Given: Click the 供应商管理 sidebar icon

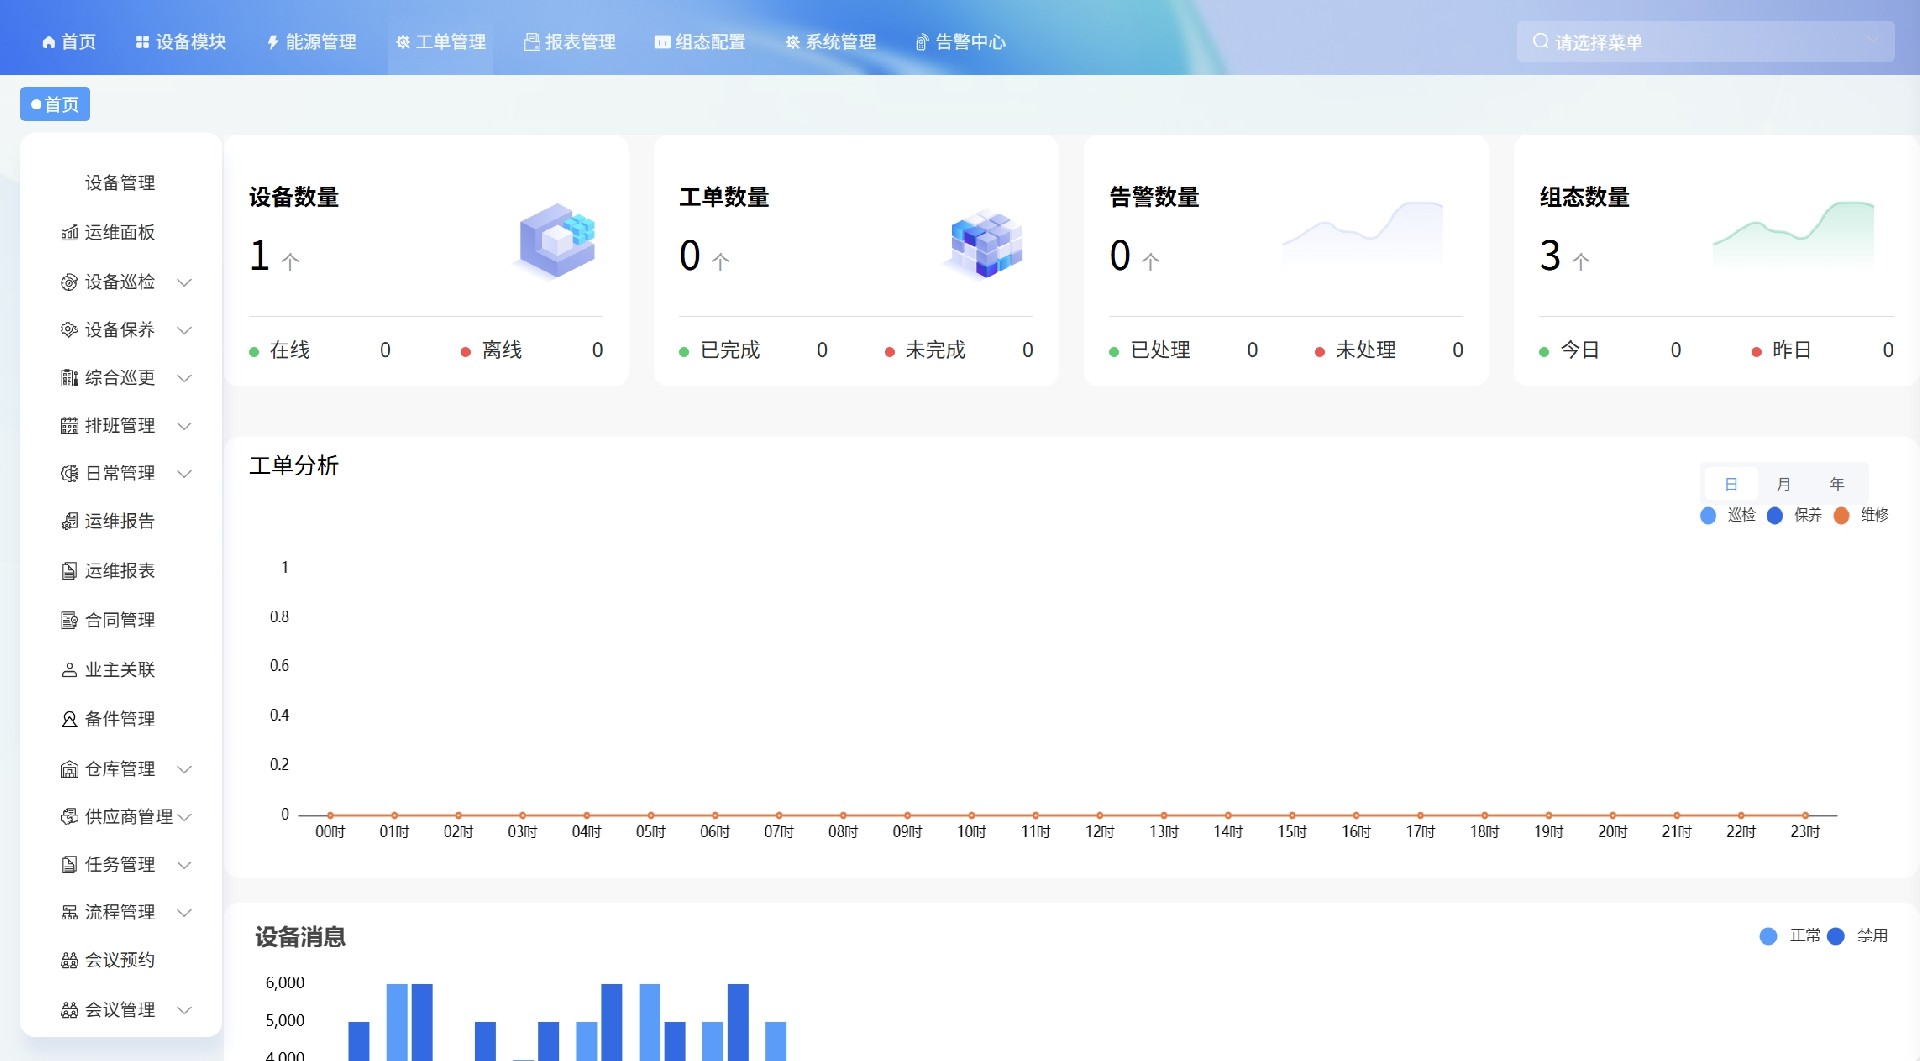Looking at the screenshot, I should click(69, 817).
